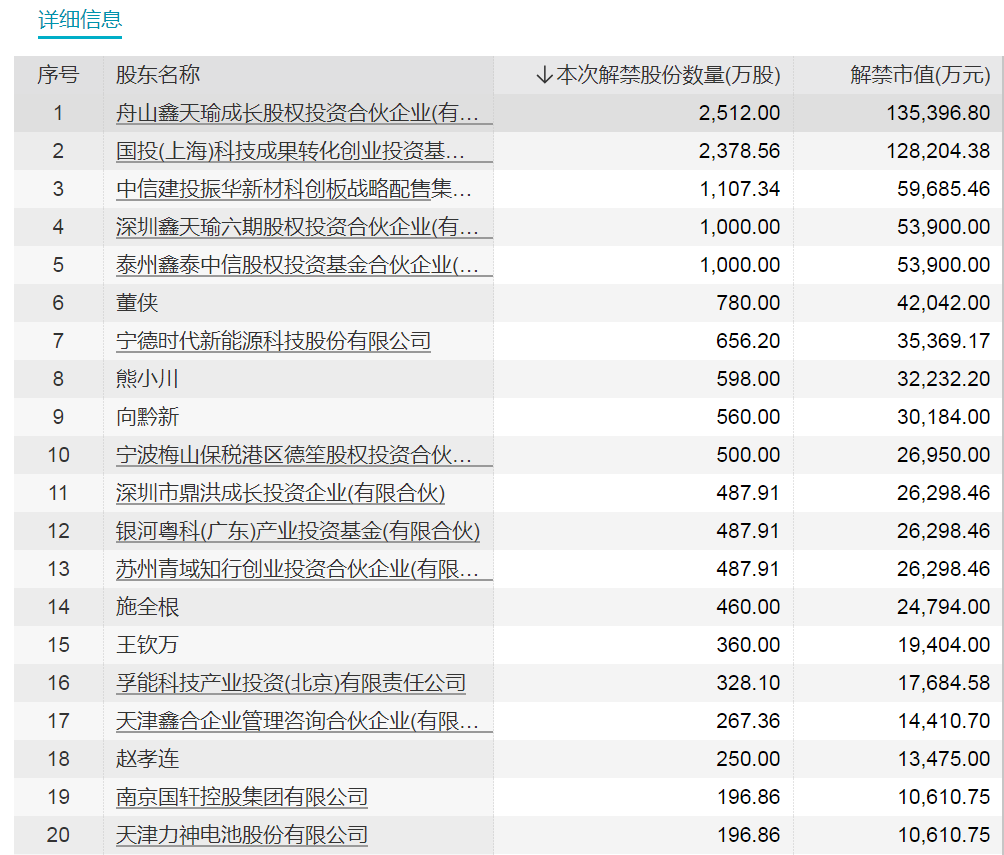The image size is (1004, 855).
Task: Click market value 13,475.00
Action: click(x=944, y=759)
